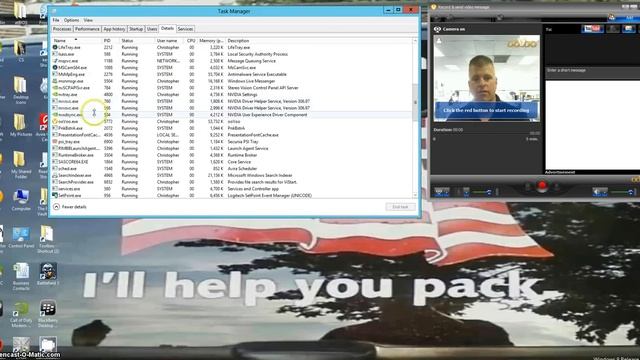Select the lsass.exe process row
640x360 pixels.
click(x=232, y=54)
